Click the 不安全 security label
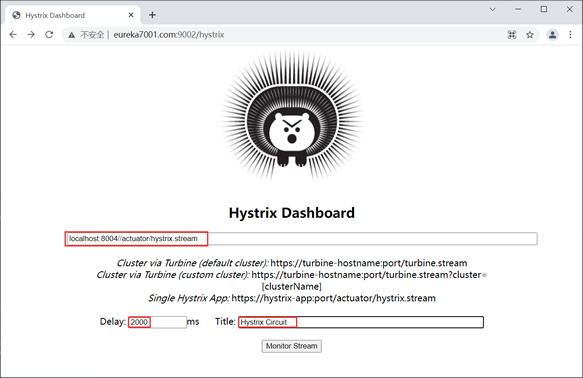This screenshot has height=378, width=583. (x=92, y=35)
